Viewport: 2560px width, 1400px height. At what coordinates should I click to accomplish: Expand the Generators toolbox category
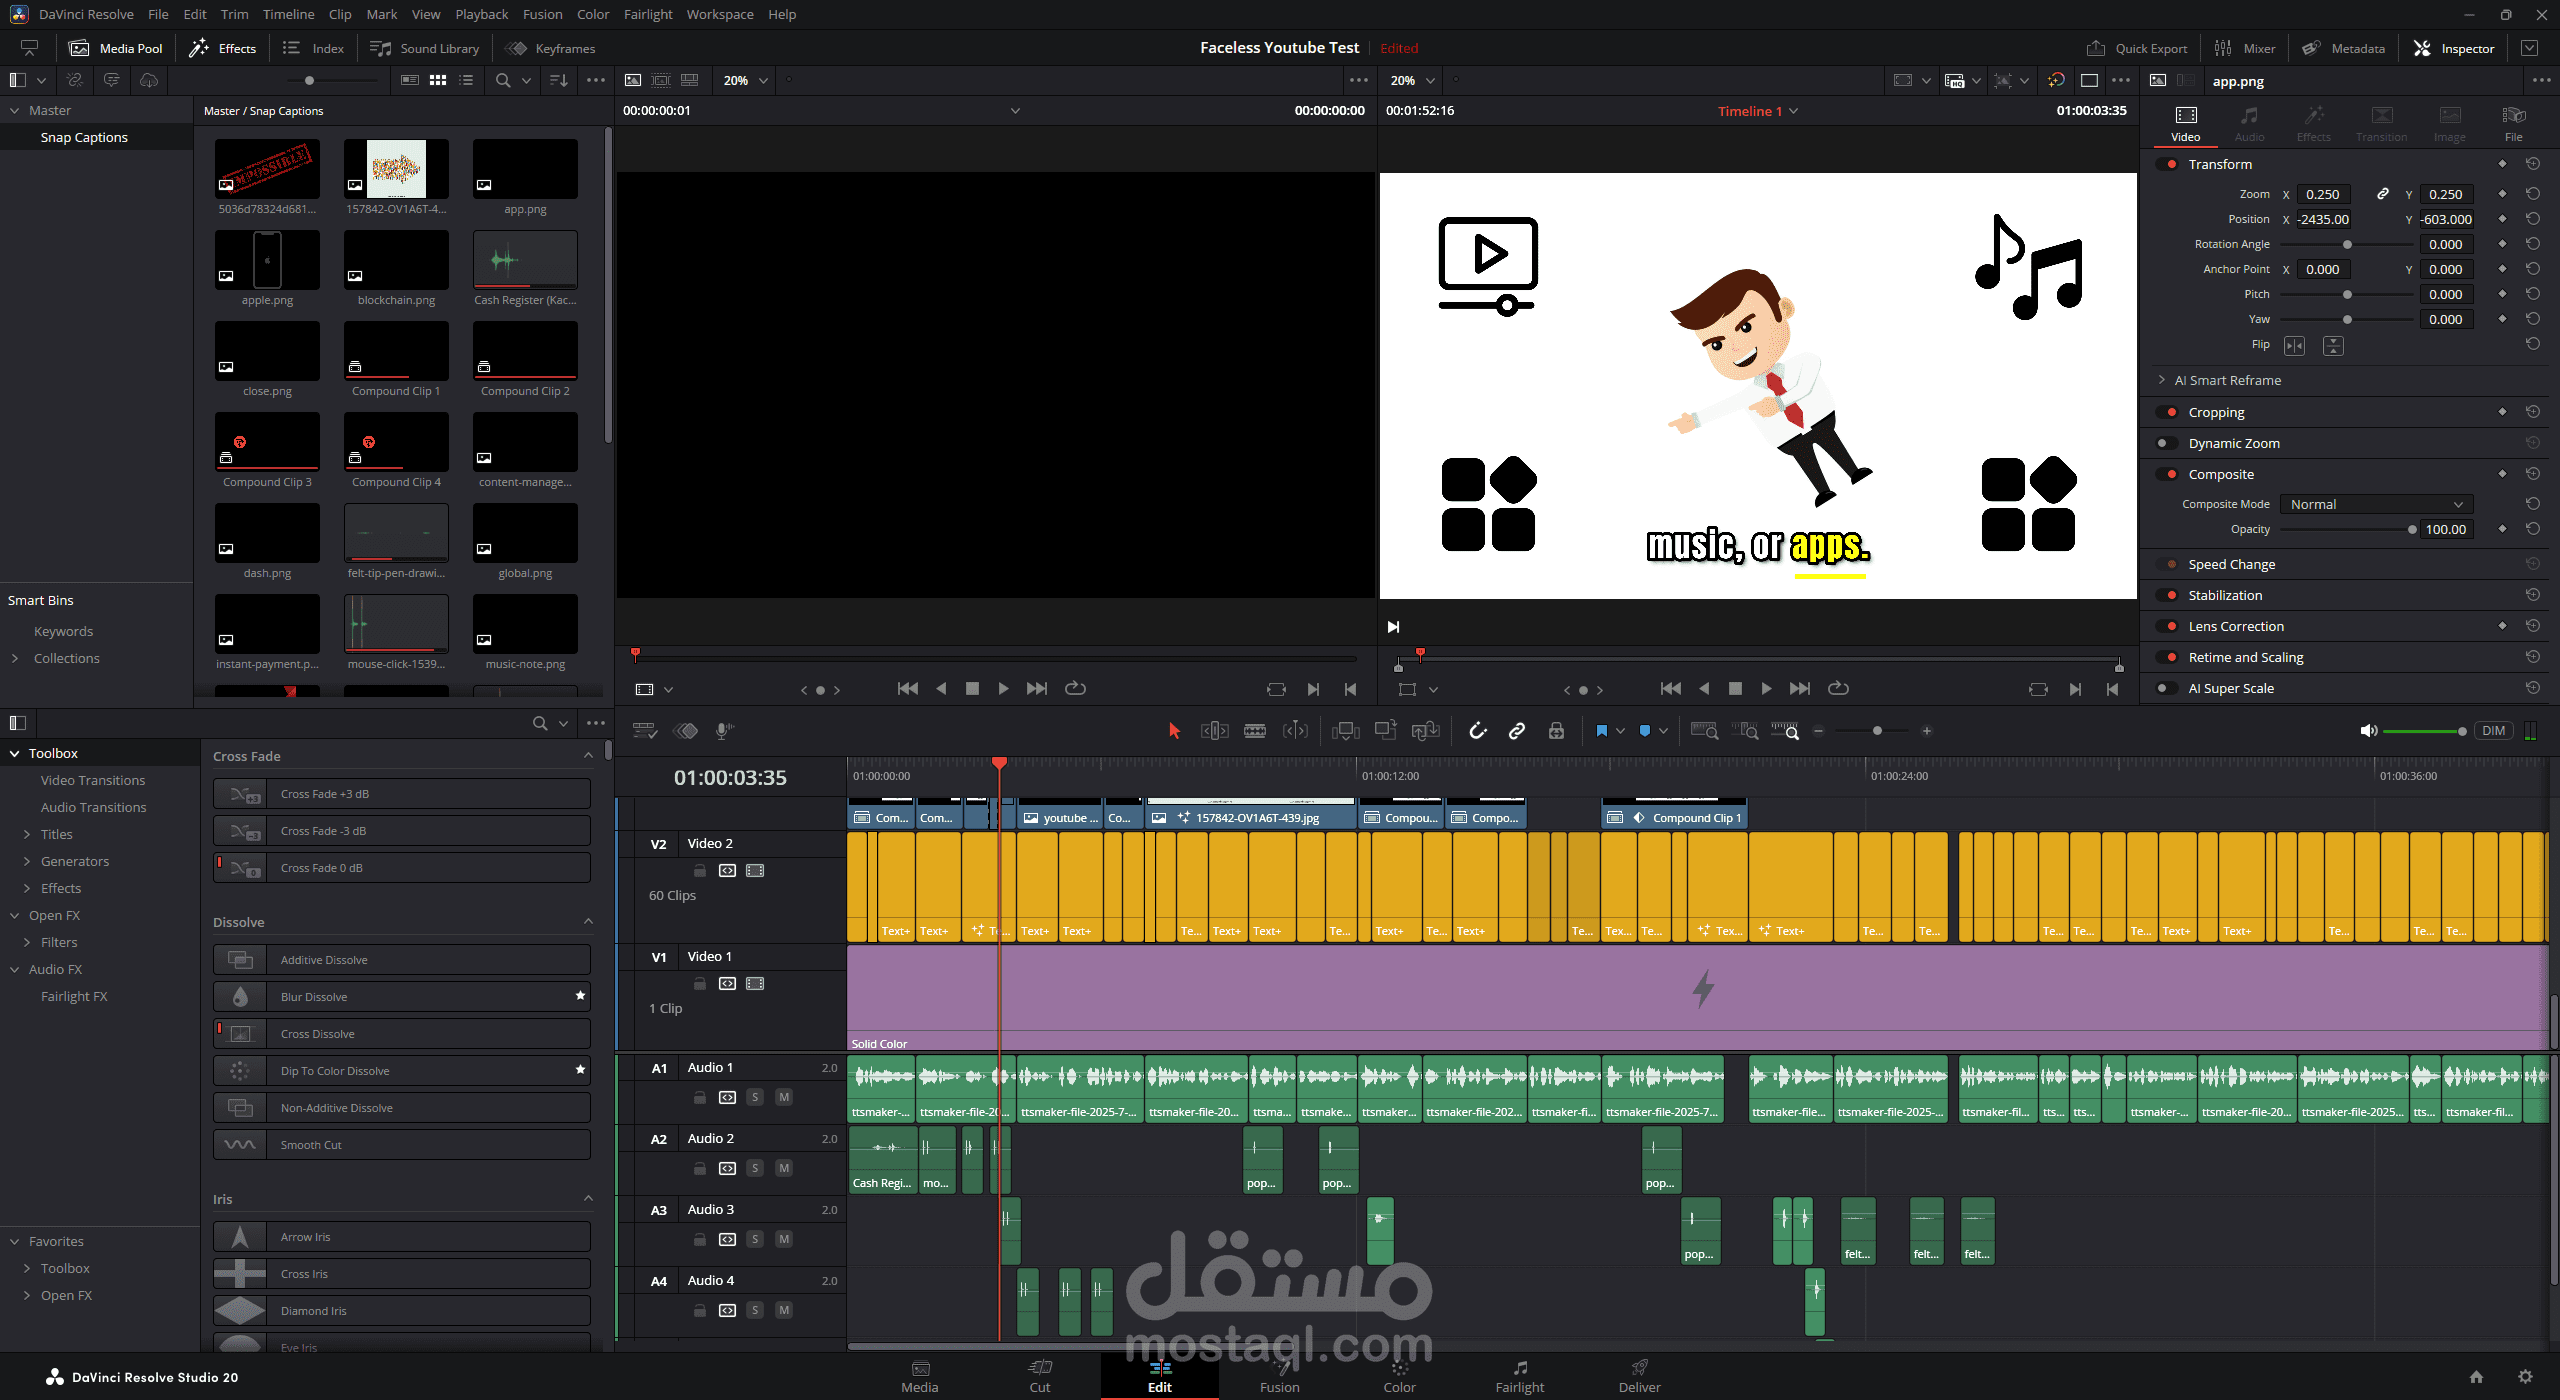click(27, 861)
